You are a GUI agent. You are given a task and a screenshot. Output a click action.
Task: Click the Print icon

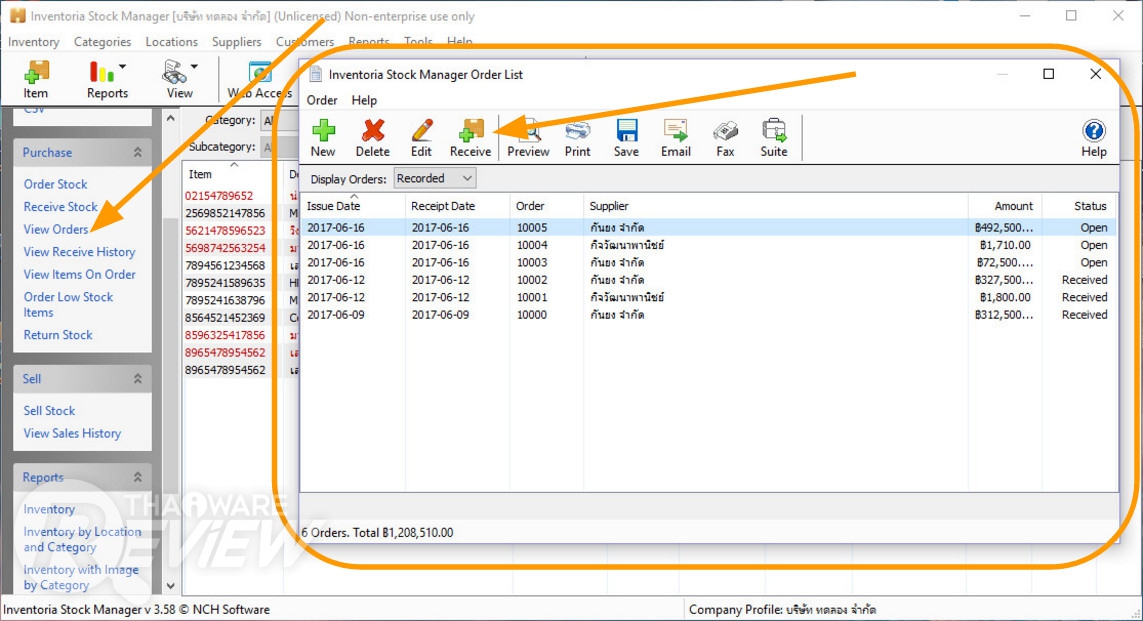pyautogui.click(x=577, y=138)
